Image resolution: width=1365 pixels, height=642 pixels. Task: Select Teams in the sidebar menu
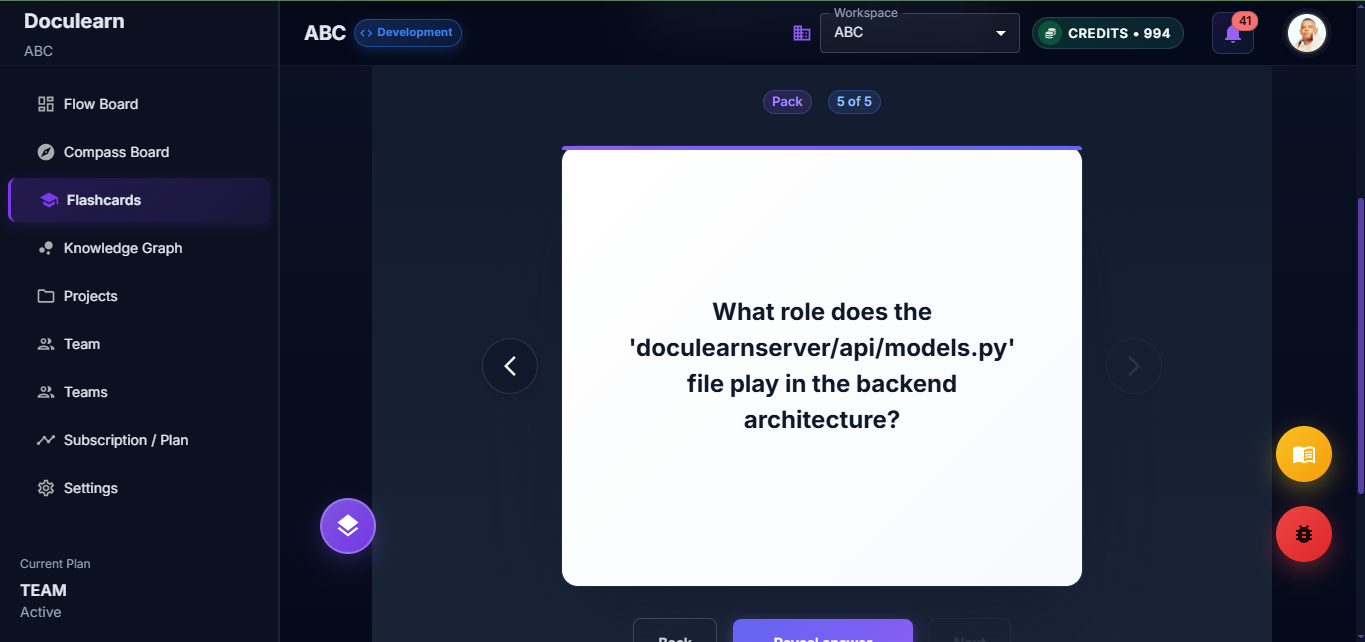(x=84, y=391)
